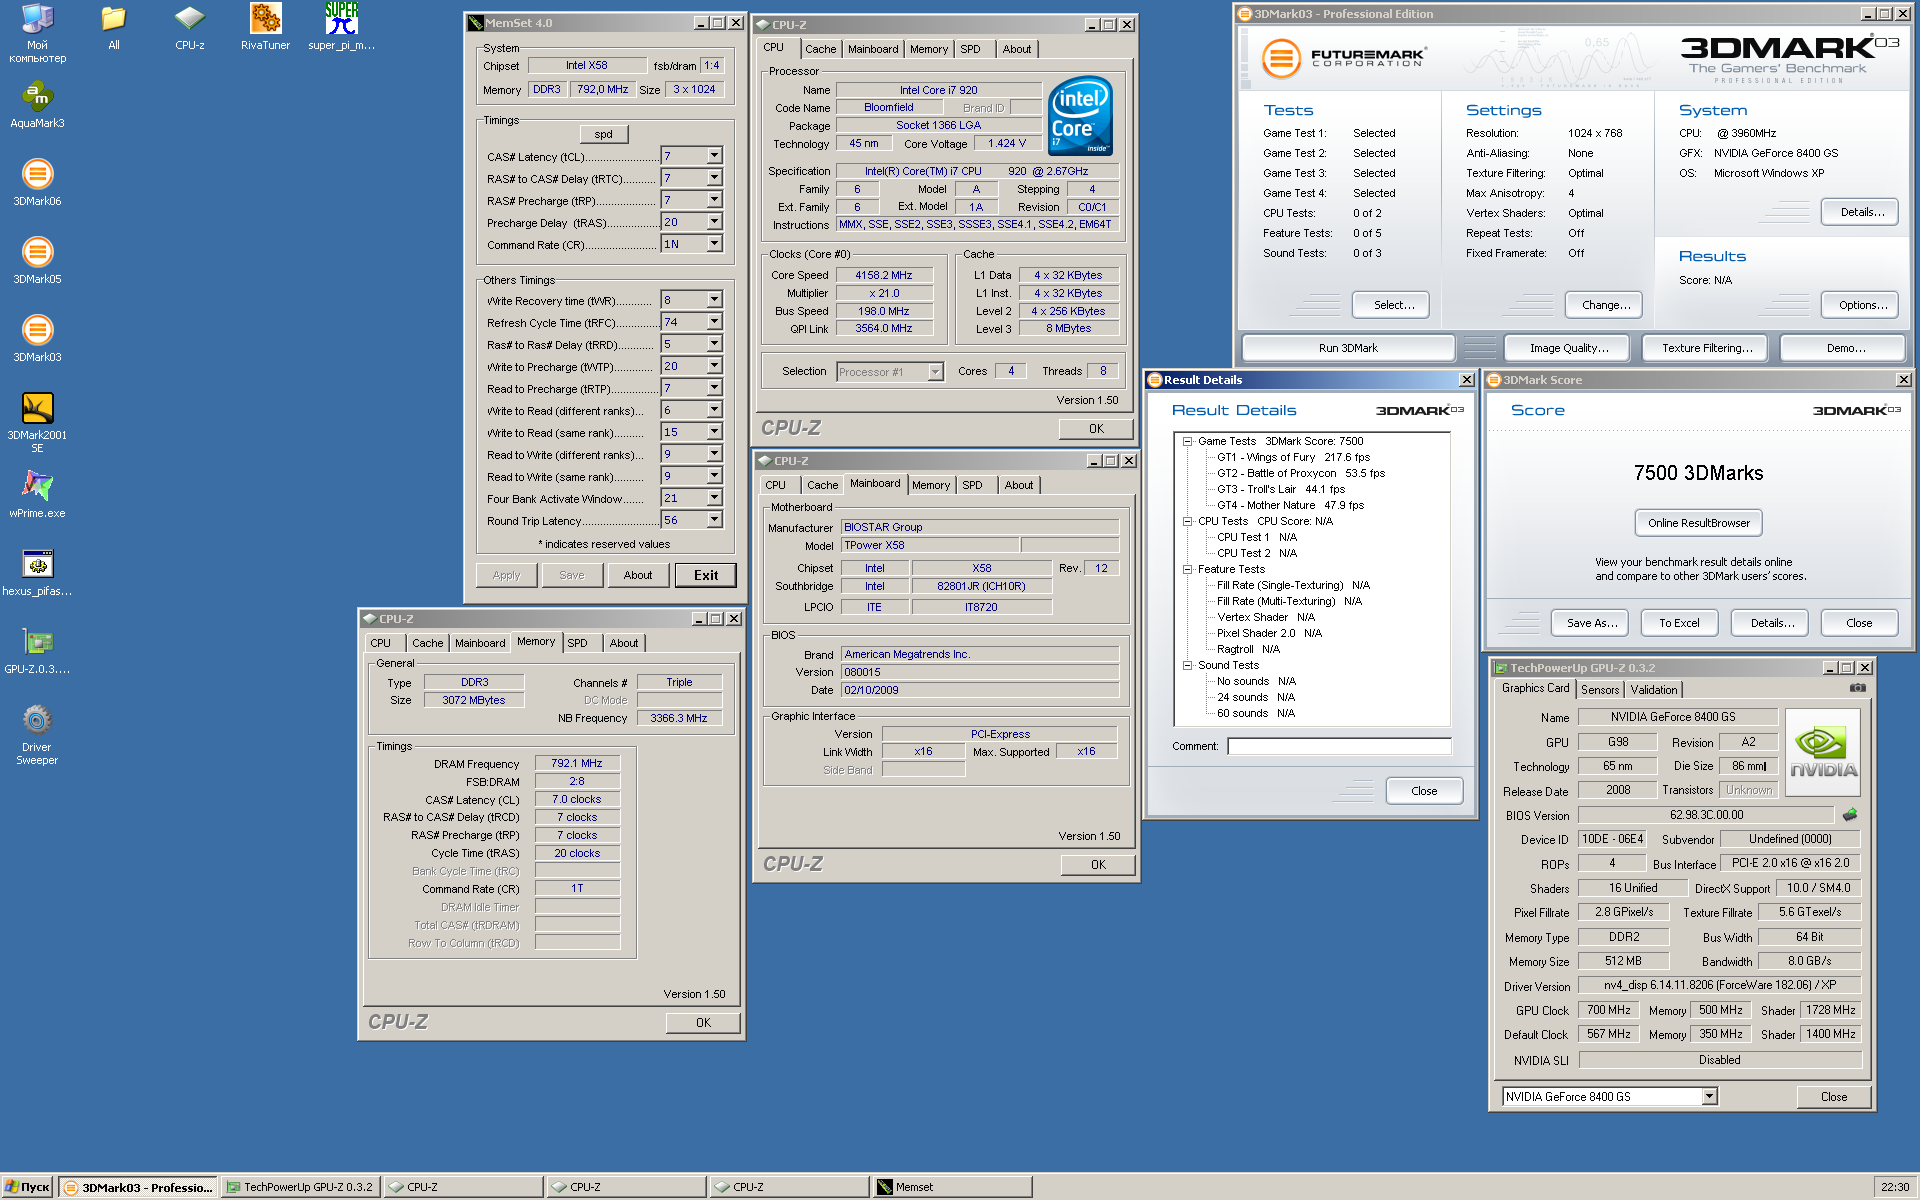The image size is (1920, 1200).
Task: Launch the RivaTuner desktop icon
Action: [265, 27]
